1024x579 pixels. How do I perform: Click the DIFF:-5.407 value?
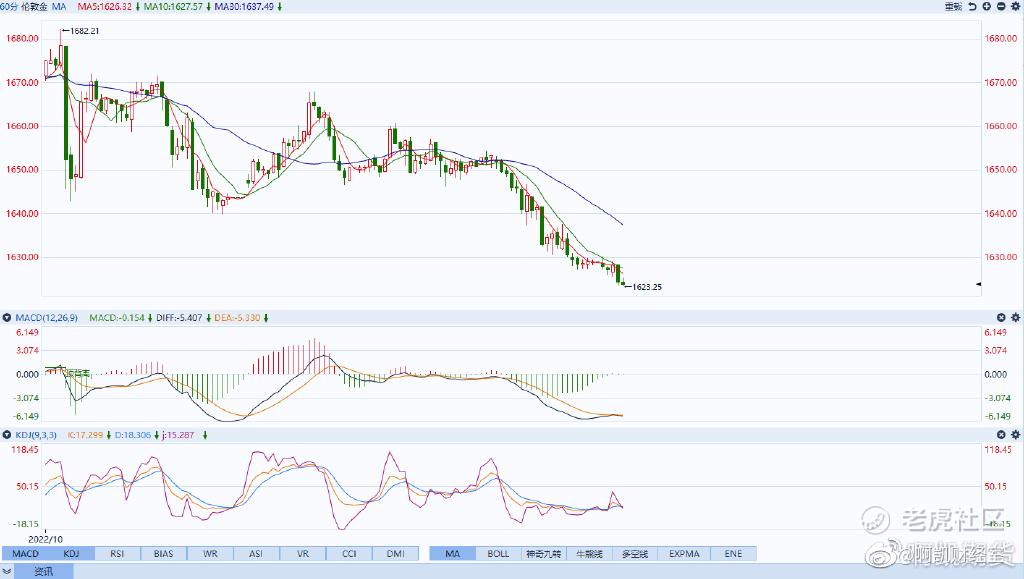point(179,318)
